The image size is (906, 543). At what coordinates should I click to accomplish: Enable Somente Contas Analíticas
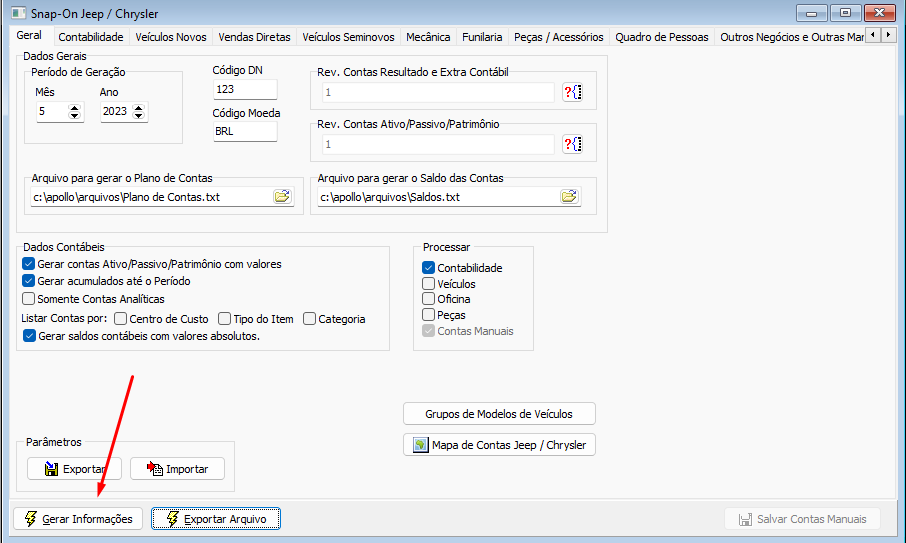click(x=28, y=299)
